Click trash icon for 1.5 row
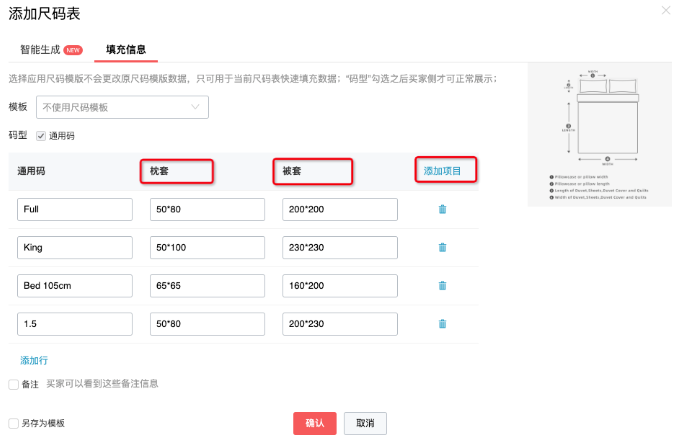 pos(442,323)
